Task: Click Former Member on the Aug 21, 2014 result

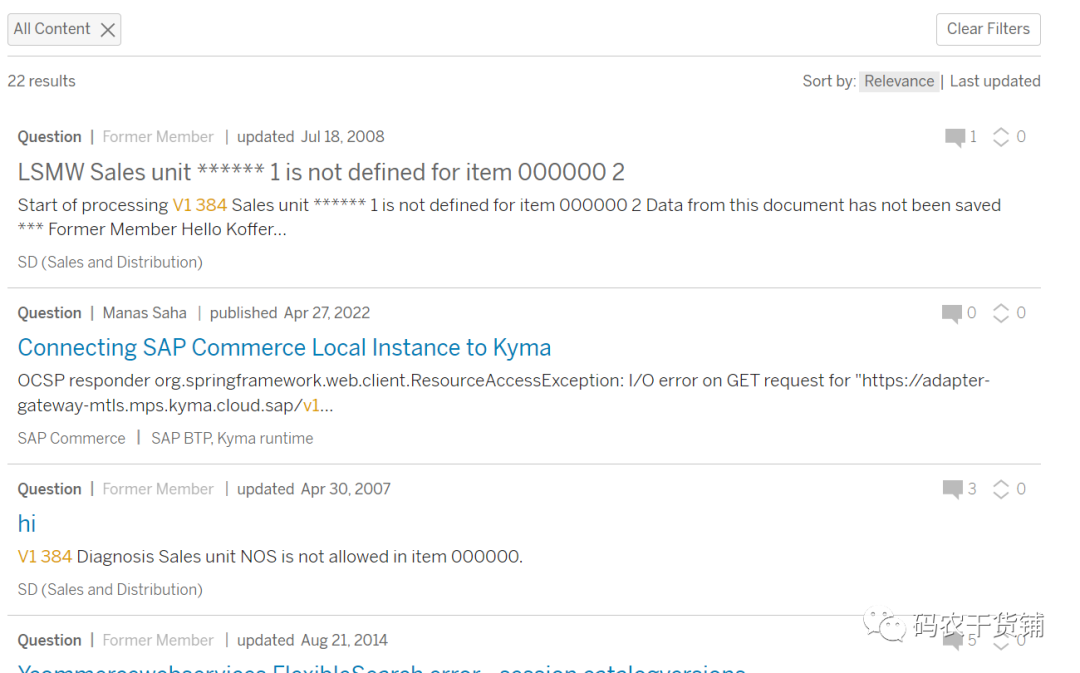Action: (x=158, y=641)
